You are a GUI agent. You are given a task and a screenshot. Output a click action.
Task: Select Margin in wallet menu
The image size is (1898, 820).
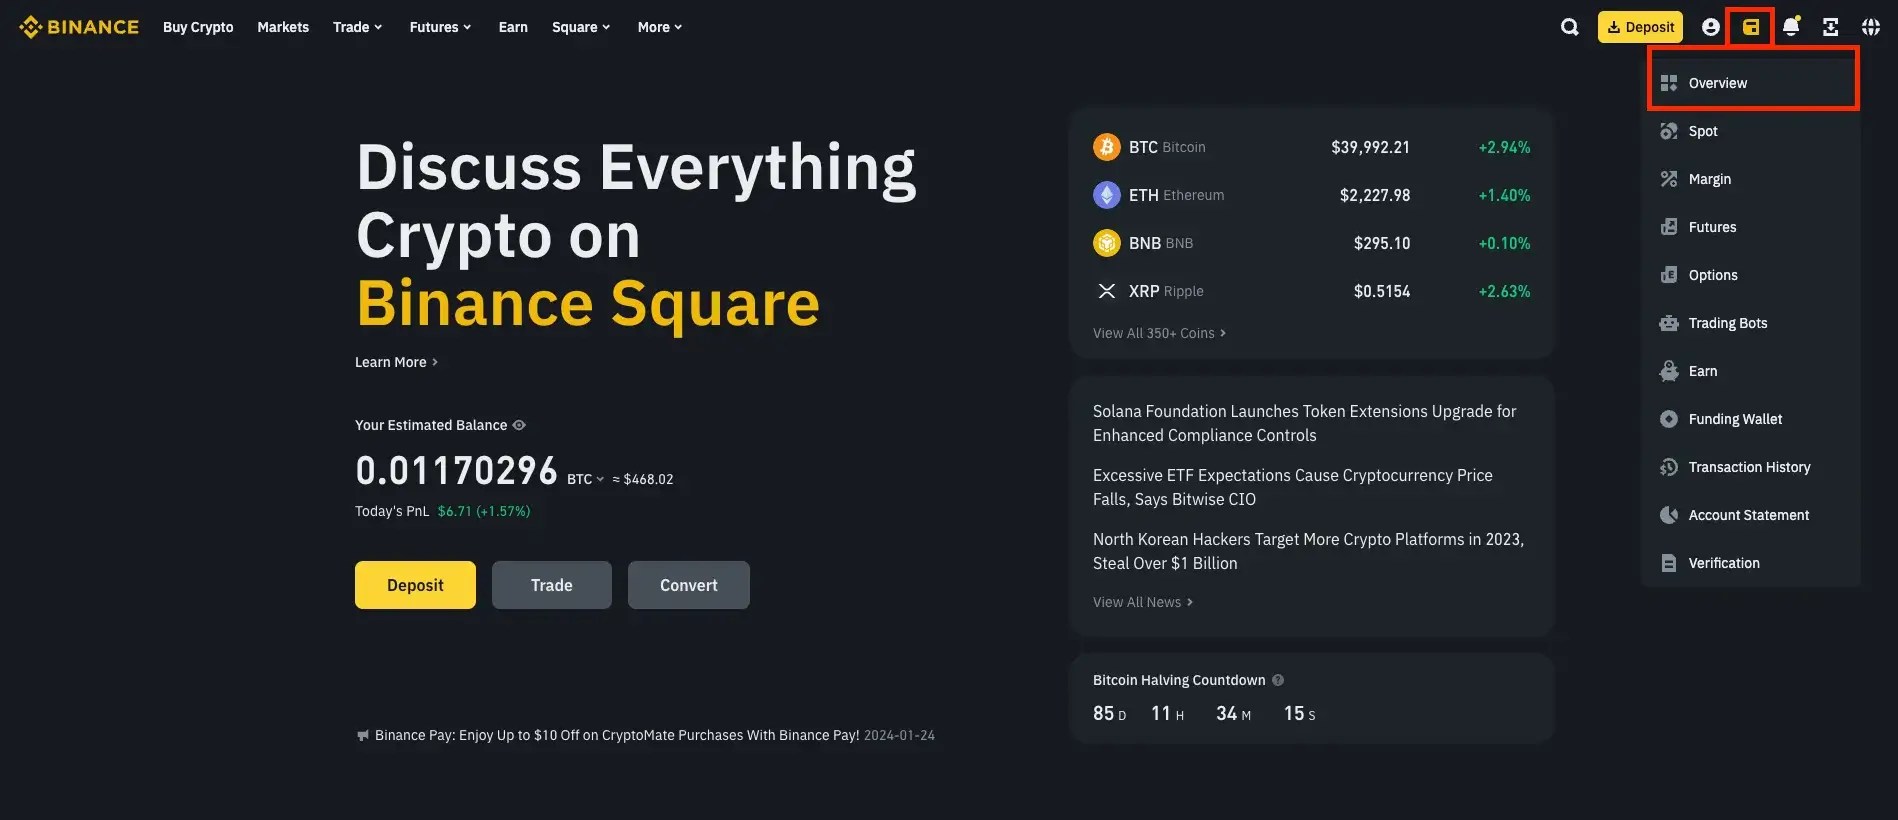tap(1751, 179)
